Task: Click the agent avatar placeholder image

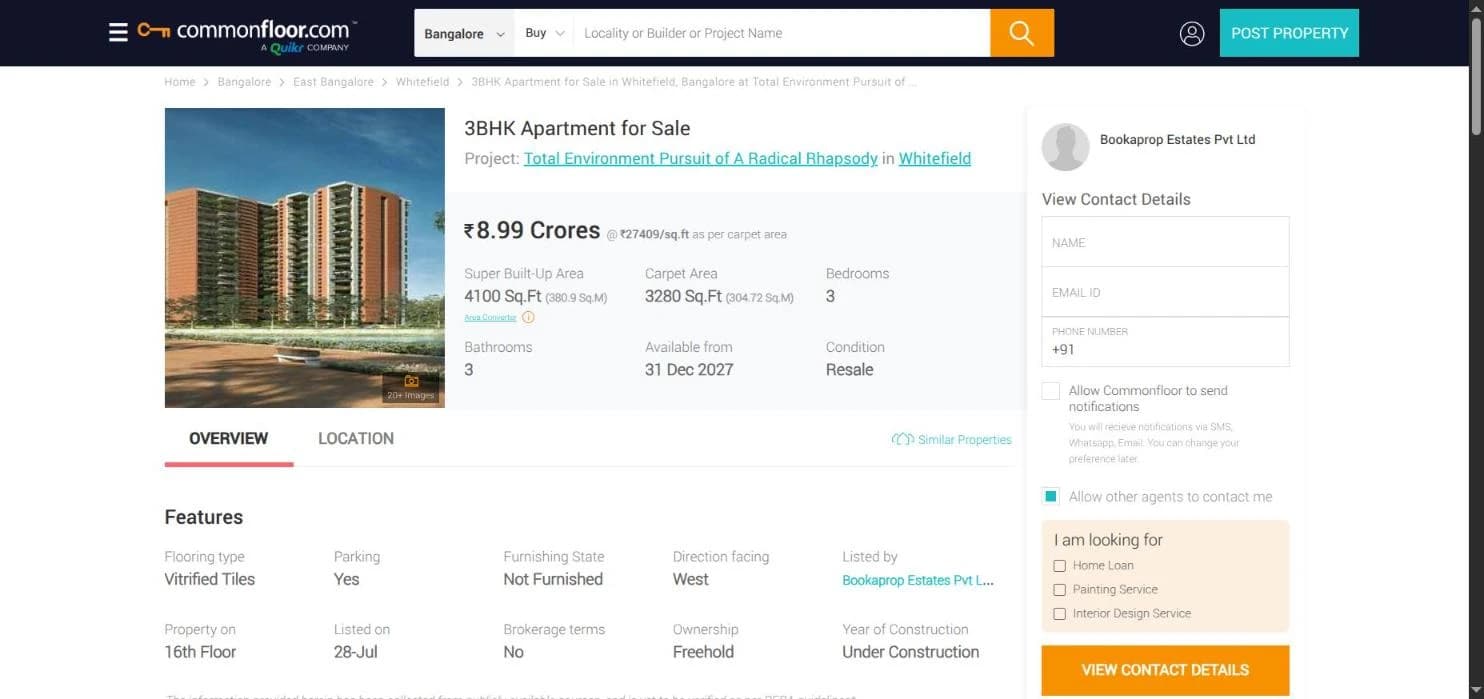Action: pos(1065,147)
